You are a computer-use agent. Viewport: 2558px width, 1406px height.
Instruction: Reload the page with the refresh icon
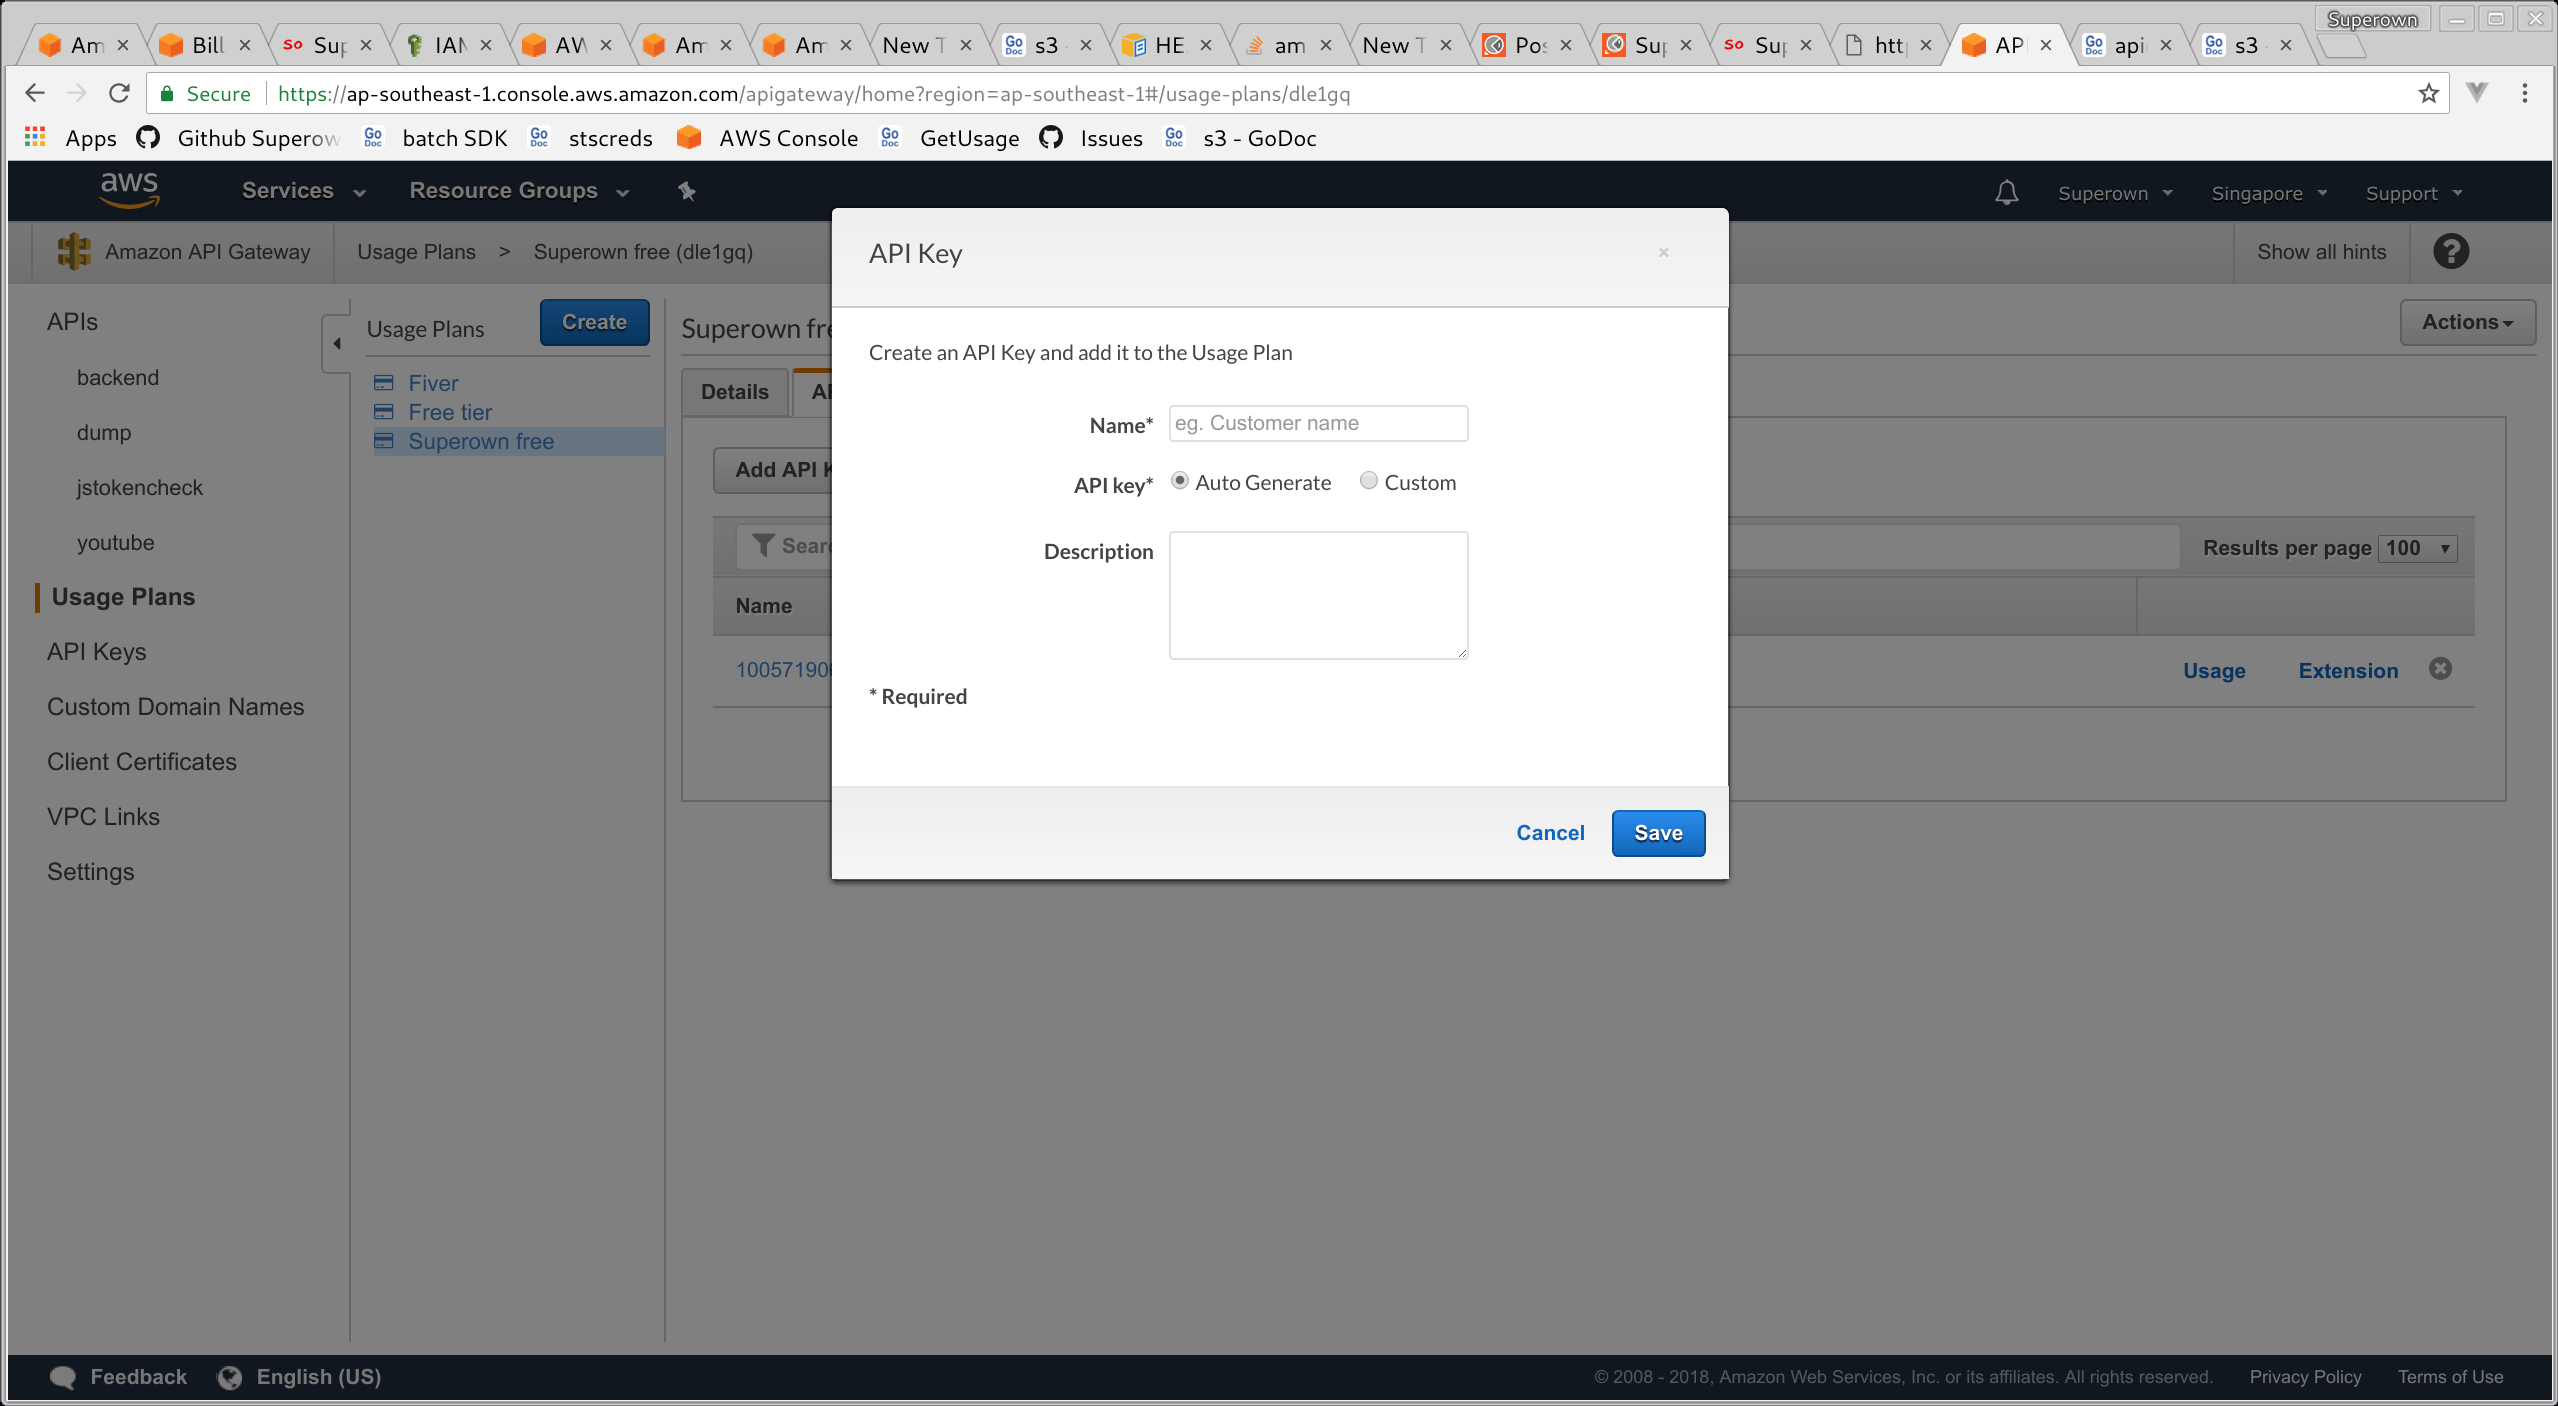coord(119,94)
